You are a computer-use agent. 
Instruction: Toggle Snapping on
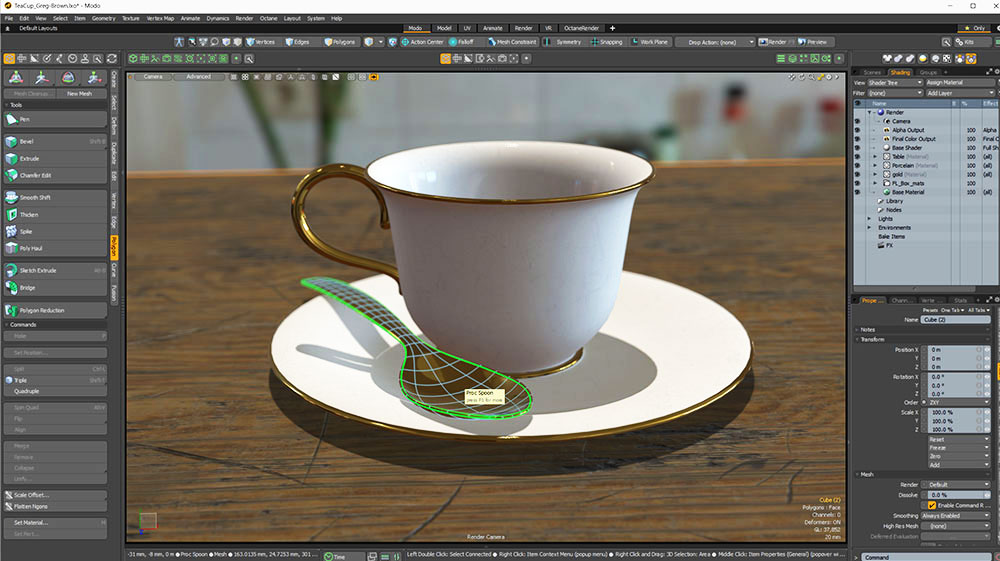tap(607, 42)
